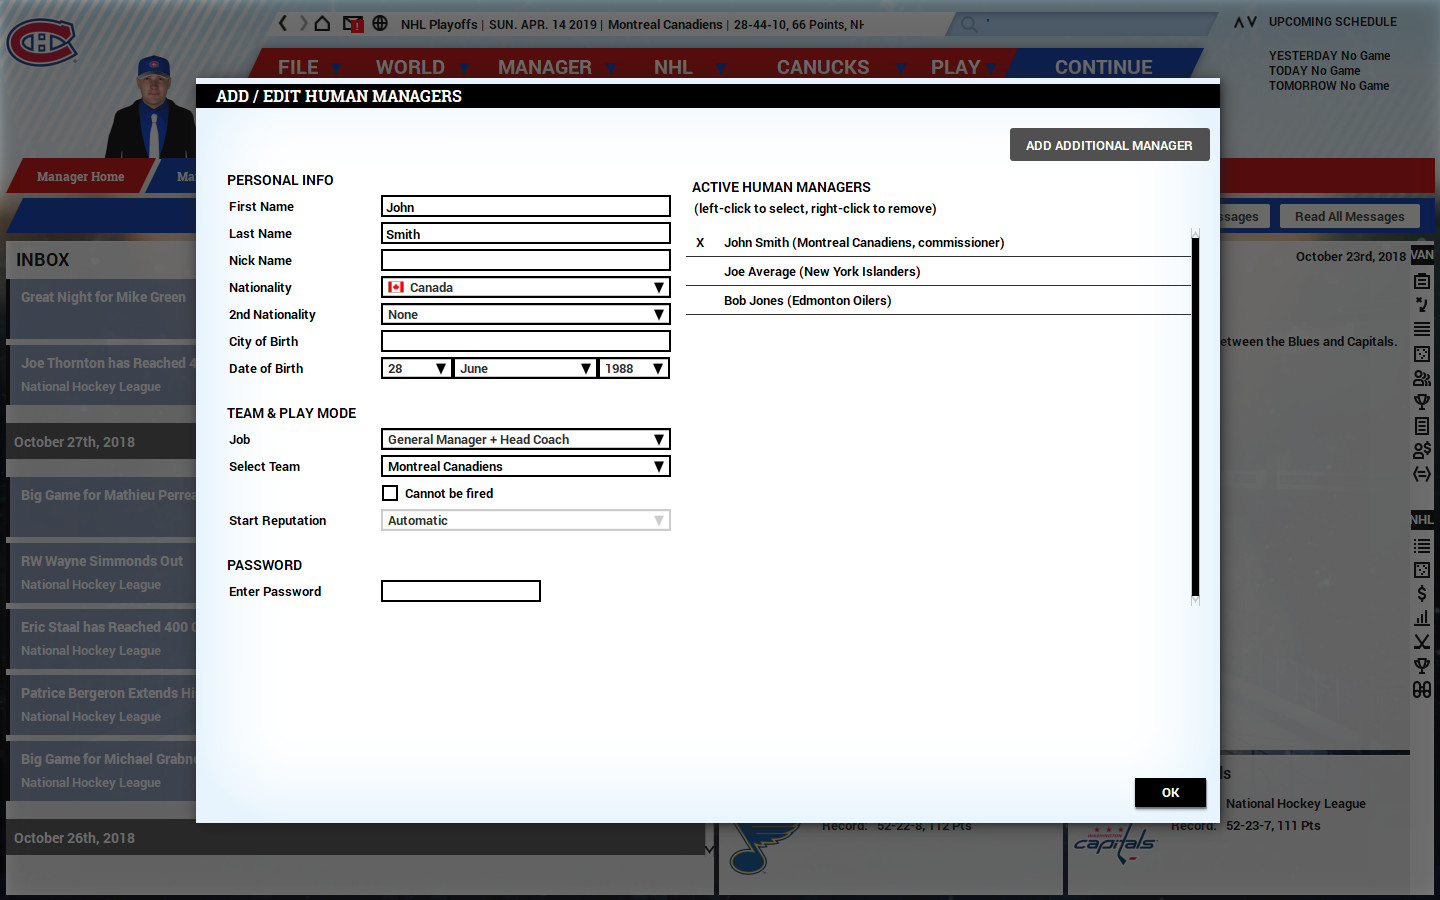The width and height of the screenshot is (1440, 900).
Task: Open the bar chart statistics icon in the sidebar
Action: (x=1422, y=617)
